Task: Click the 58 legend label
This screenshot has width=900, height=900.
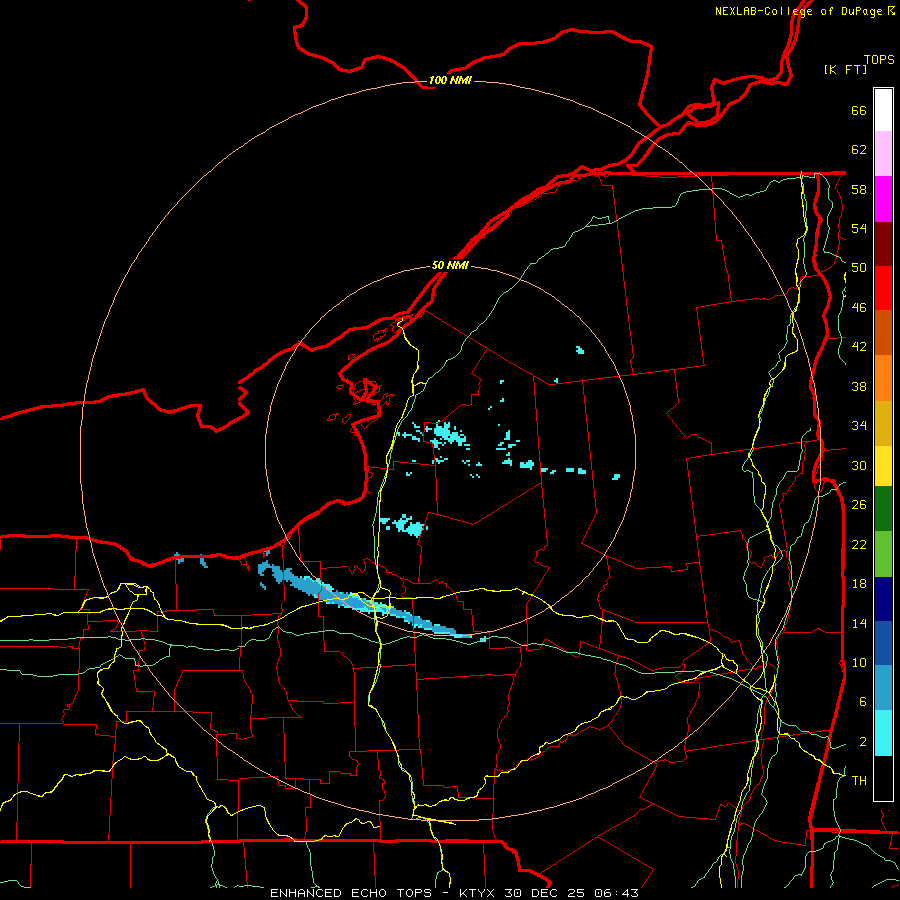Action: [x=859, y=189]
